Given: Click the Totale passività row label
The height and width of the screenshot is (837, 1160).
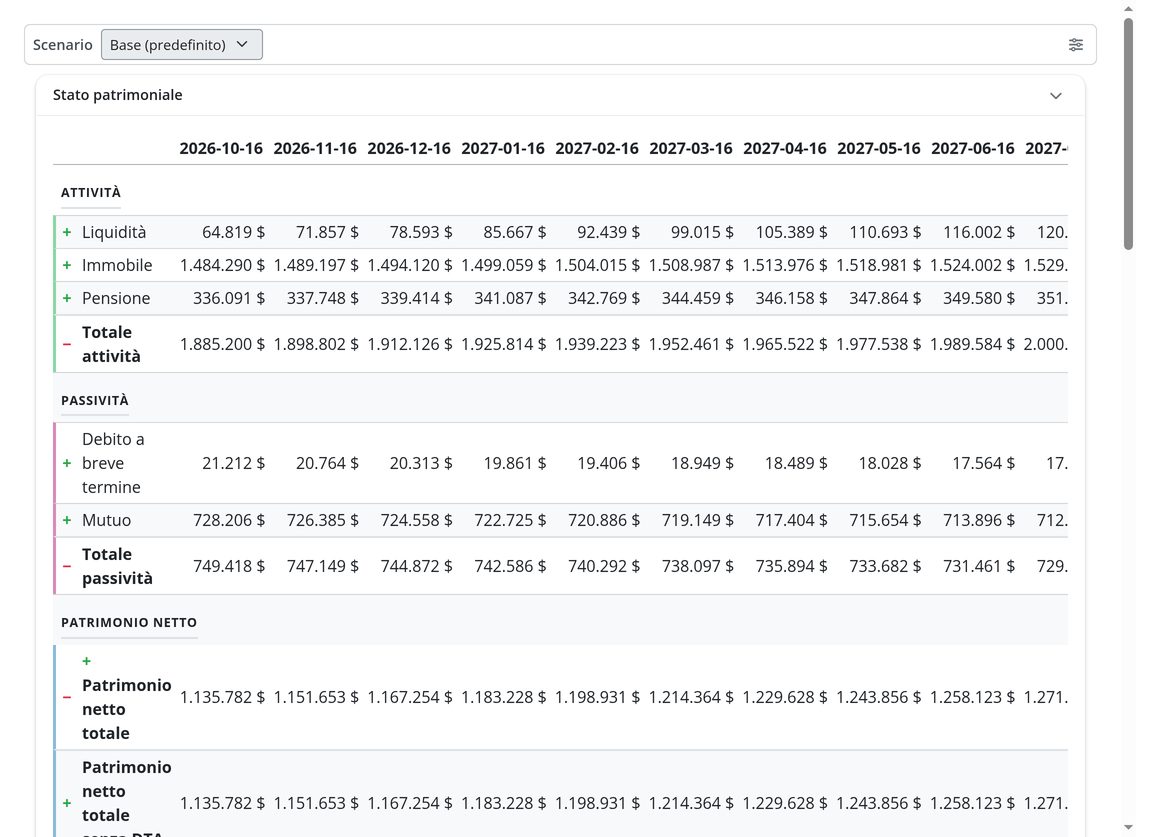Looking at the screenshot, I should tap(118, 566).
